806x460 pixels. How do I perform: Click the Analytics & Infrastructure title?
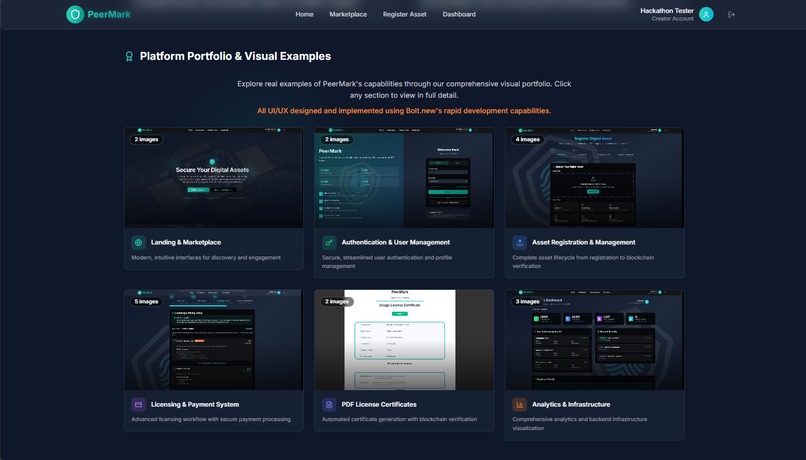click(571, 404)
